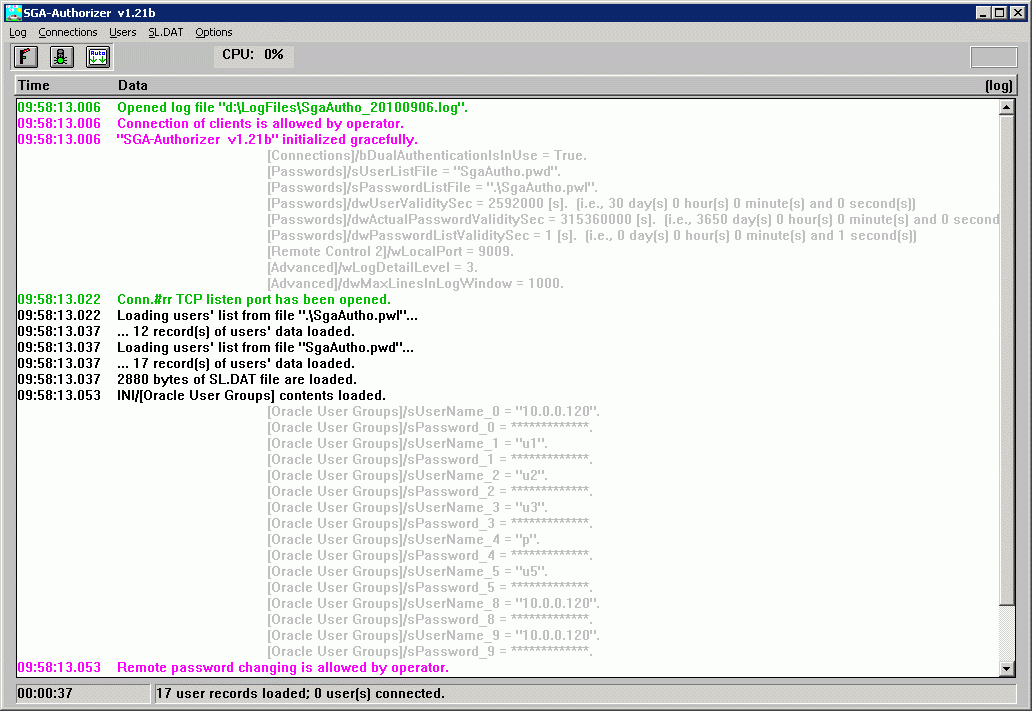Maximize the SGA-Authorizer window
1032x711 pixels.
click(x=999, y=13)
